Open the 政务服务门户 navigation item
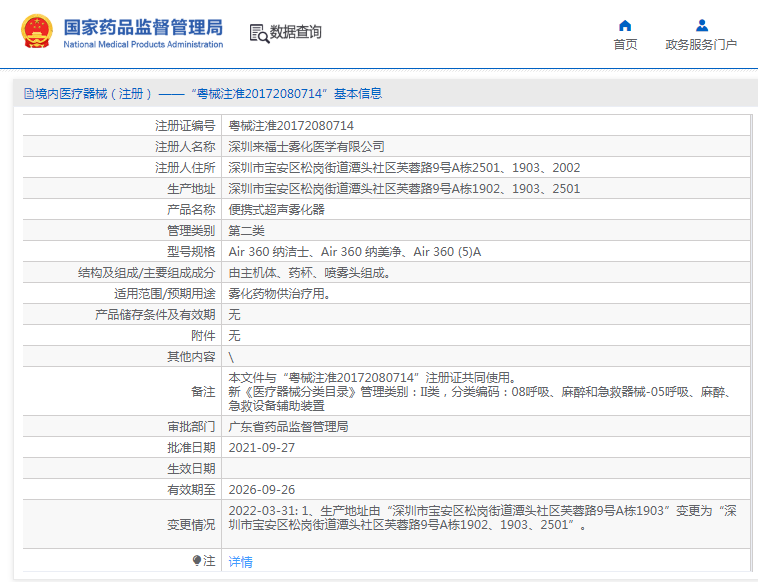This screenshot has height=582, width=758. pos(701,45)
